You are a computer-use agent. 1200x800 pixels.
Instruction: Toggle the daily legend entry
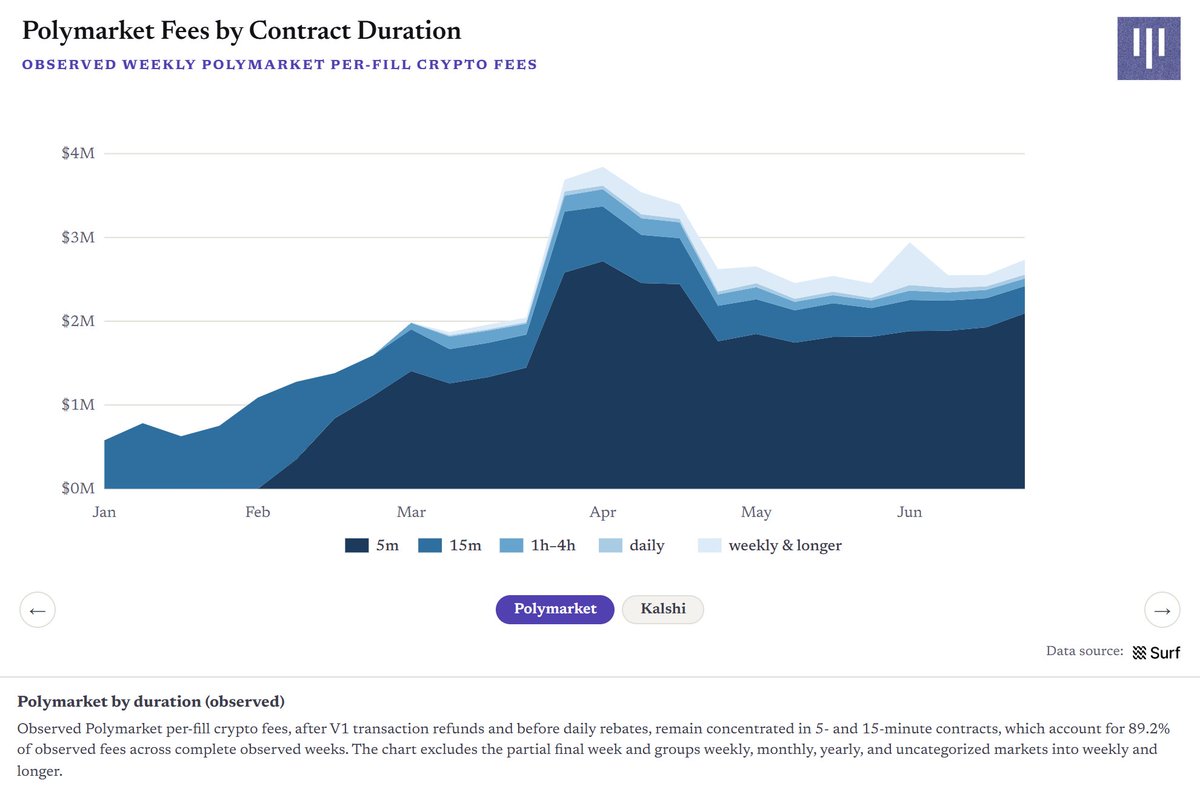pos(631,546)
